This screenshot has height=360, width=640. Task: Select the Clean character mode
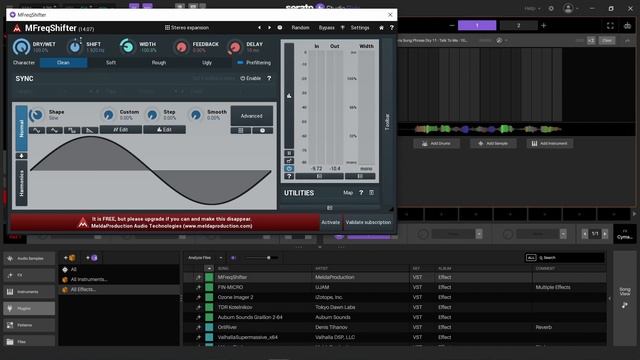pos(63,62)
